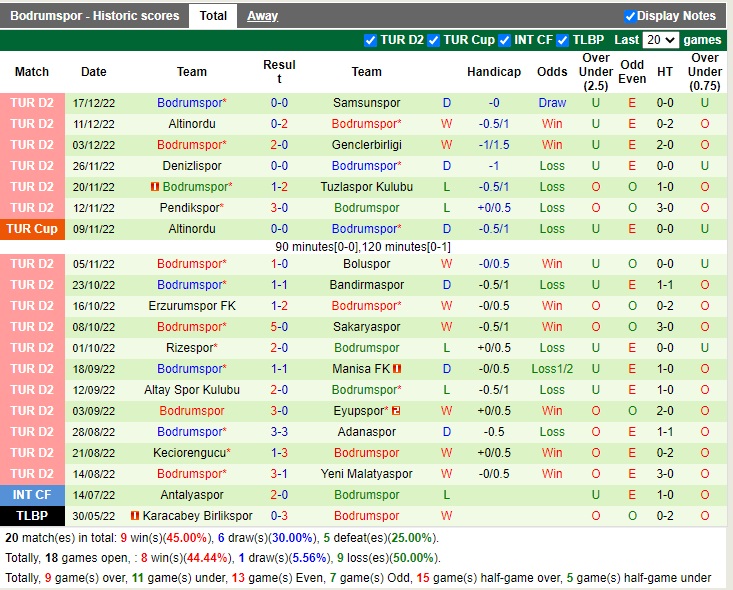Screen dimensions: 733x590
Task: Click the 5-0 result against Sakaryaspor
Action: [279, 327]
